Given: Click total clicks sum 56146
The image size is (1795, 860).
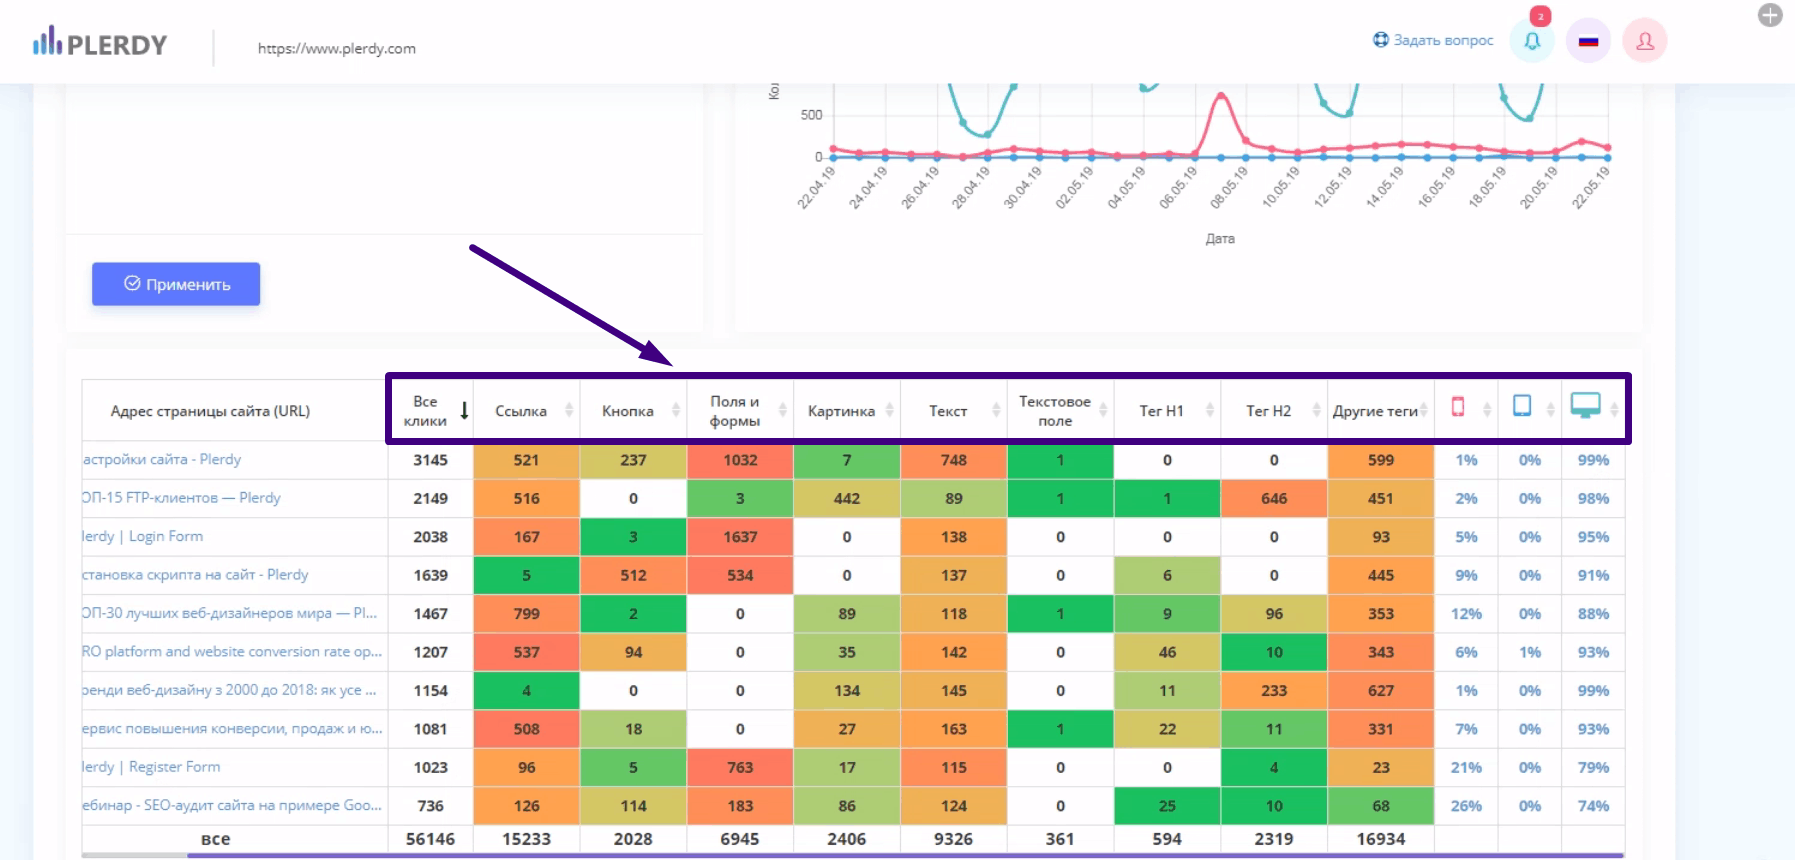Looking at the screenshot, I should (x=430, y=839).
